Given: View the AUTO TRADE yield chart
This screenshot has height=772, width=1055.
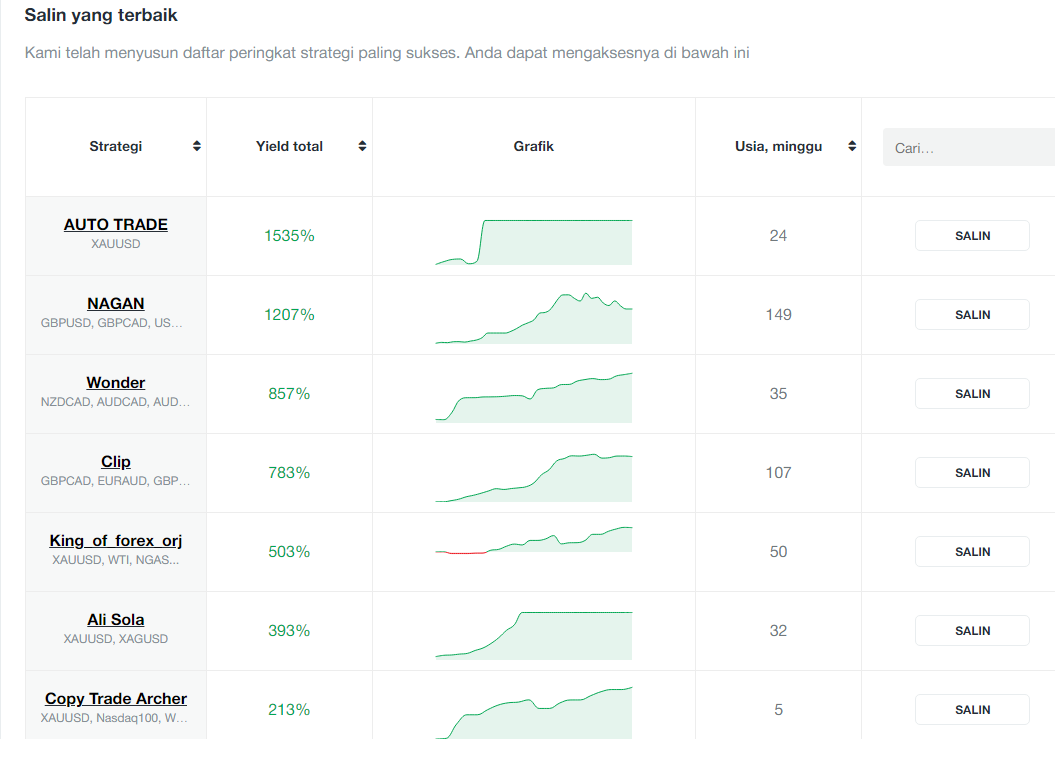Looking at the screenshot, I should (534, 242).
